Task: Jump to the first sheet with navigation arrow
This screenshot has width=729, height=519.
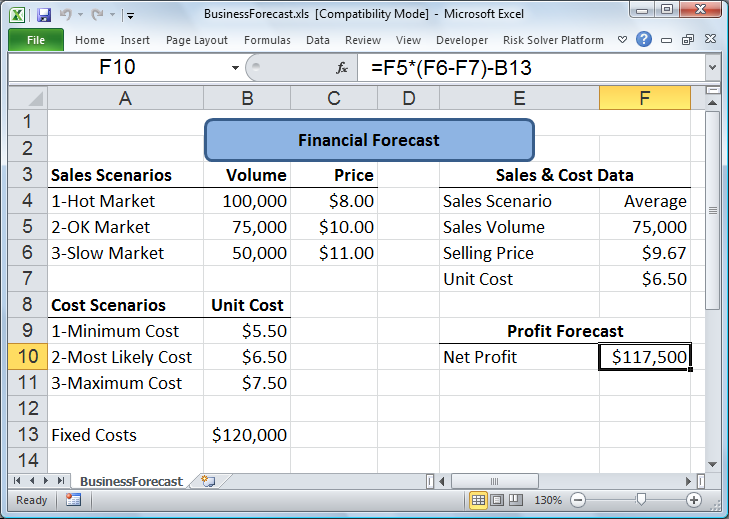Action: 16,481
